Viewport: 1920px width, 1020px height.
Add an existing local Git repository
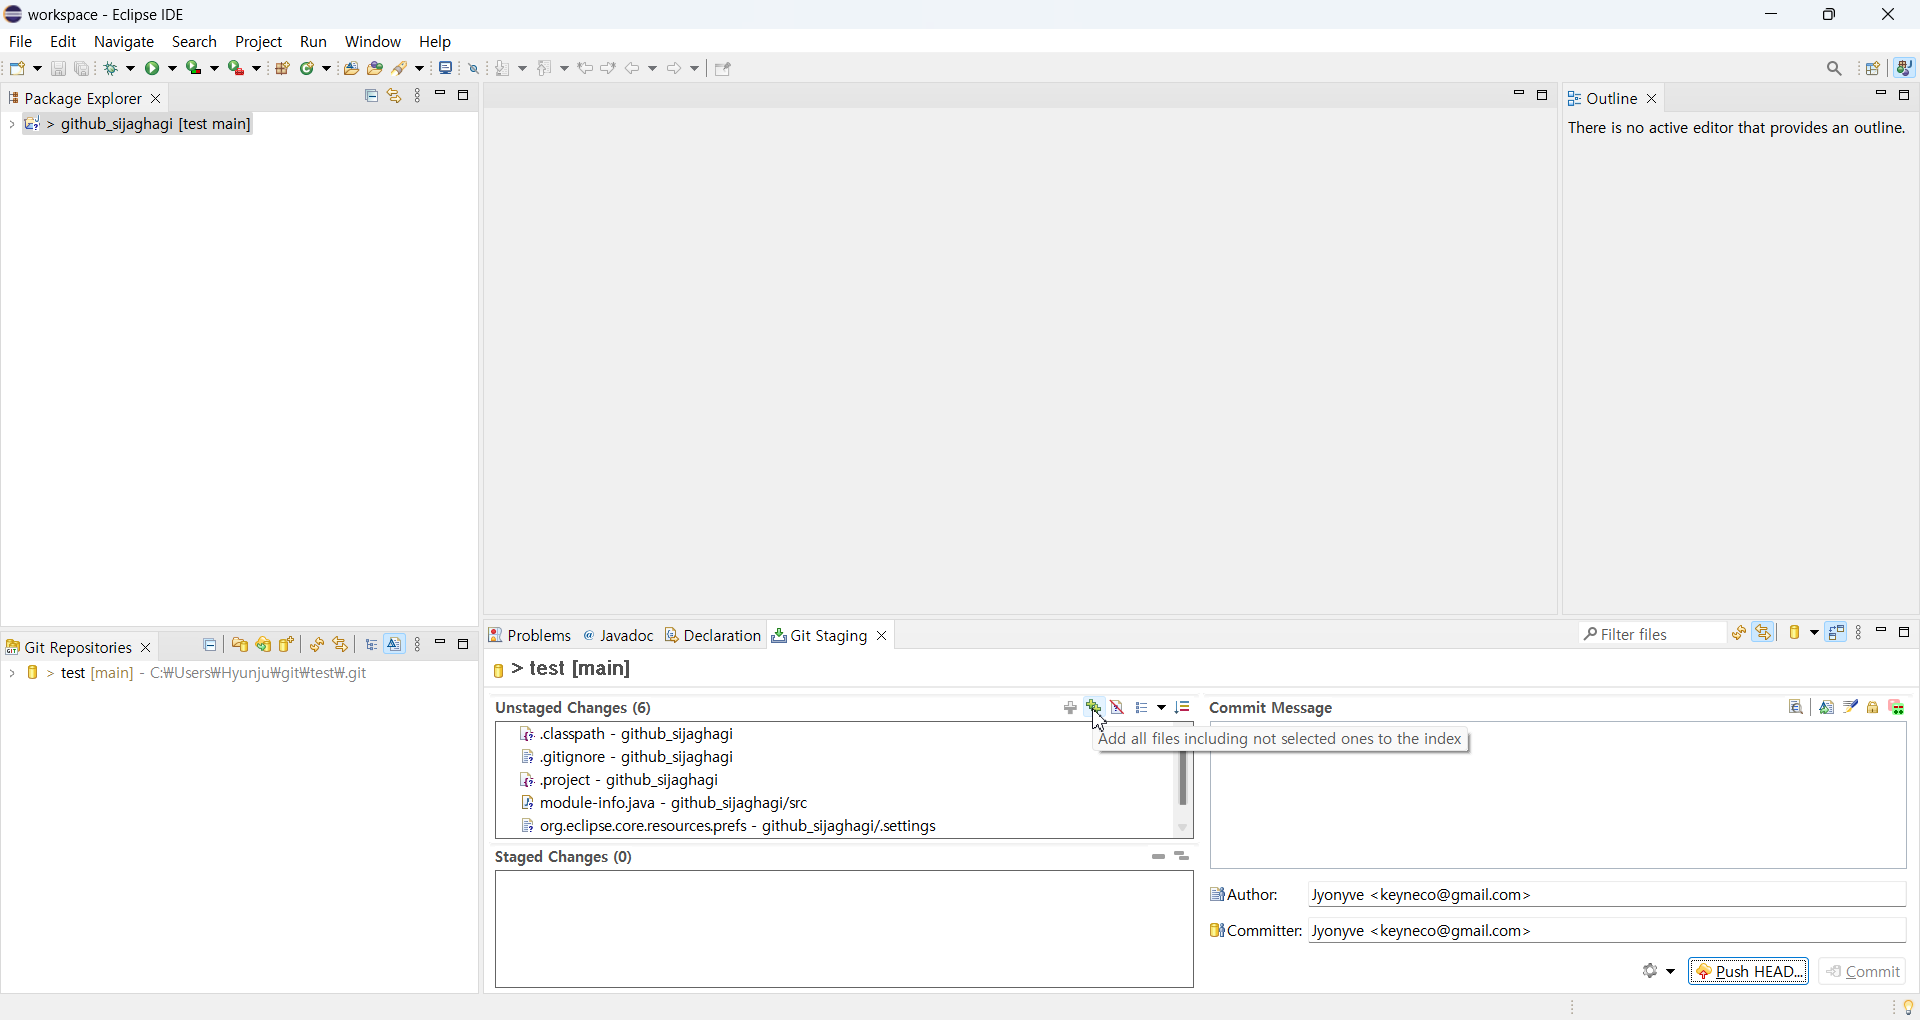(x=240, y=645)
